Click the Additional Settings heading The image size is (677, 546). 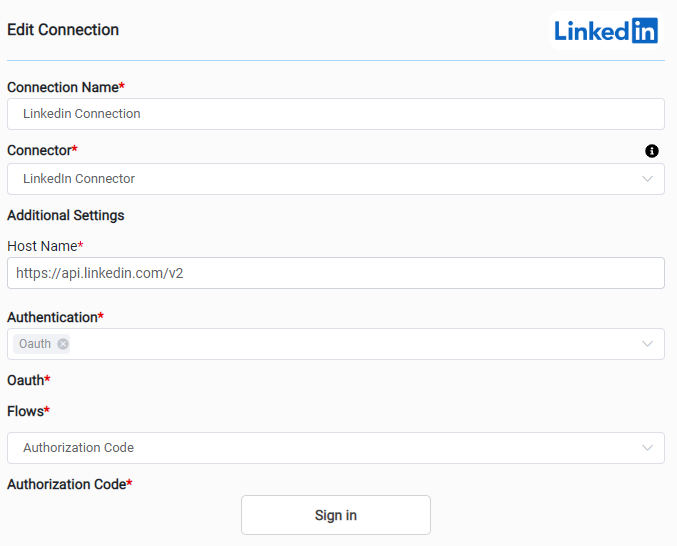(66, 215)
